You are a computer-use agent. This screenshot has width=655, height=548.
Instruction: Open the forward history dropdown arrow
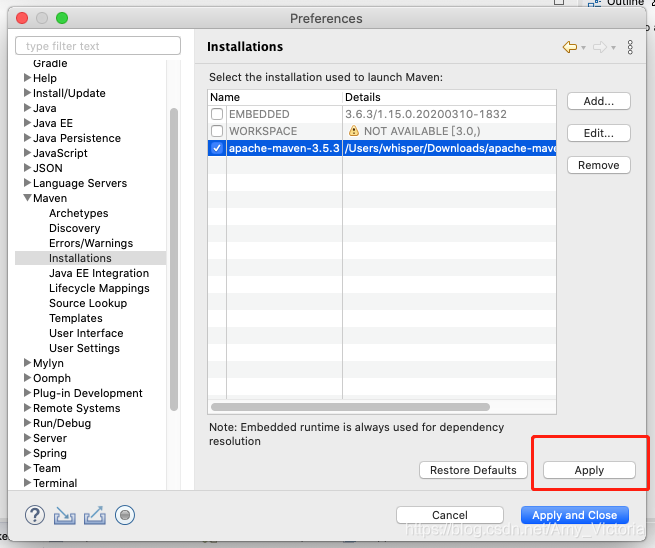[x=613, y=48]
